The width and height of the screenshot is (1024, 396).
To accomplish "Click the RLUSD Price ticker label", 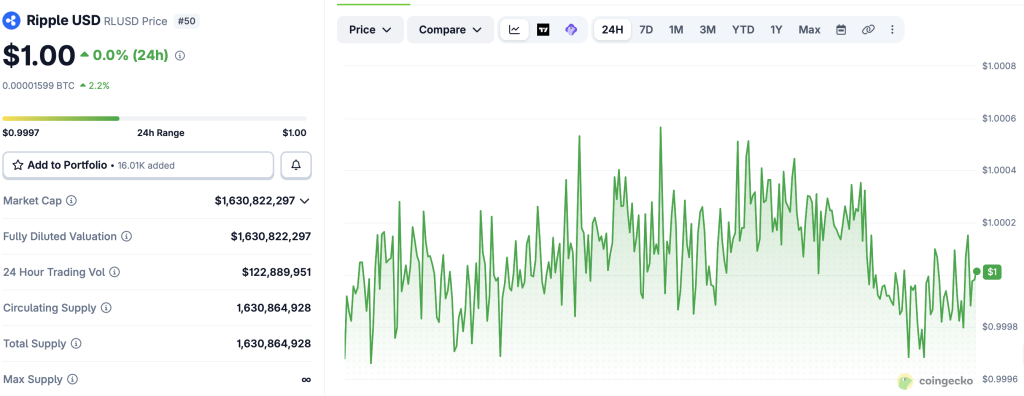I will [x=136, y=21].
